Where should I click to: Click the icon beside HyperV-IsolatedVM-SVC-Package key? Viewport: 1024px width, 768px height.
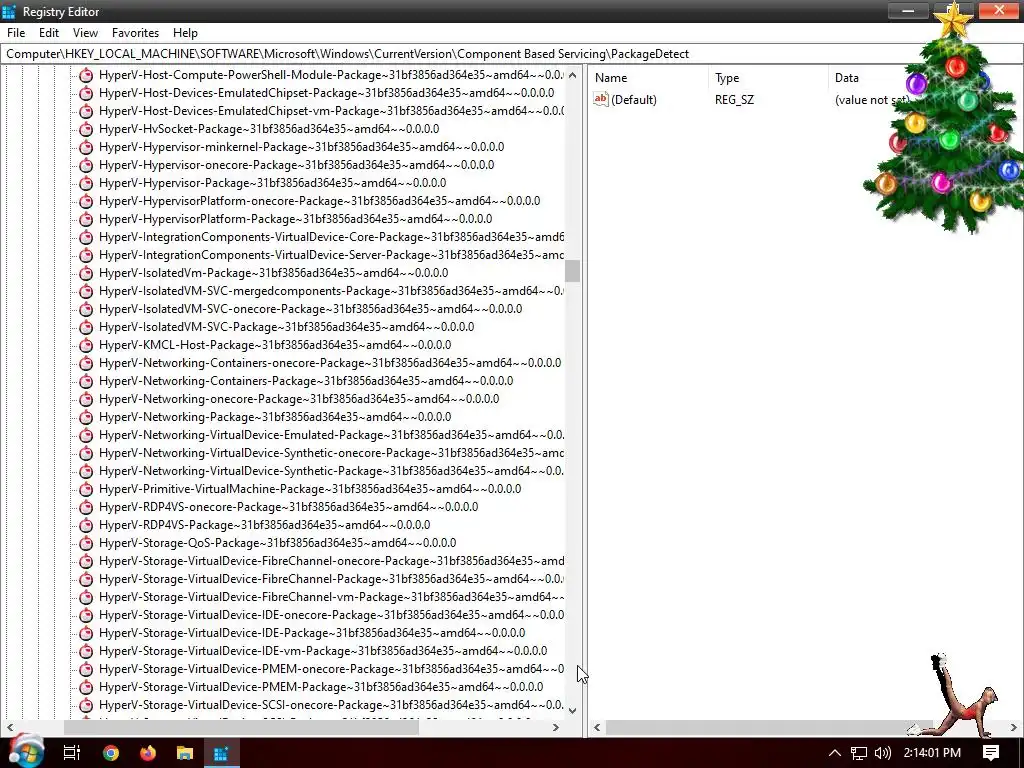coord(86,327)
